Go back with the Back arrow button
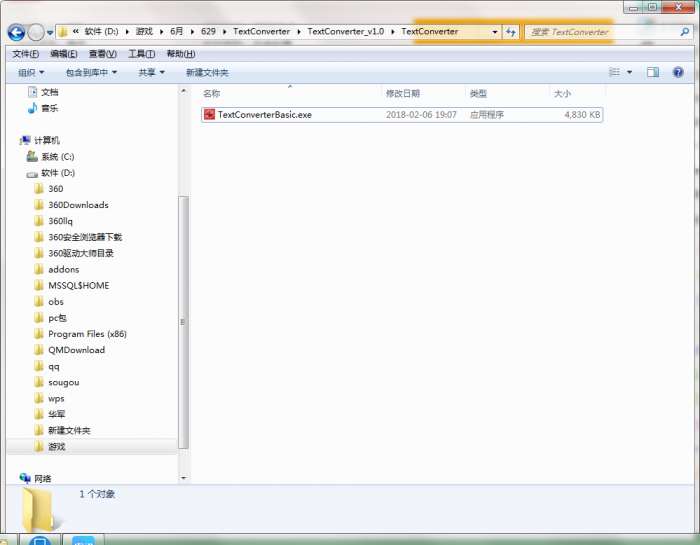 [16, 32]
